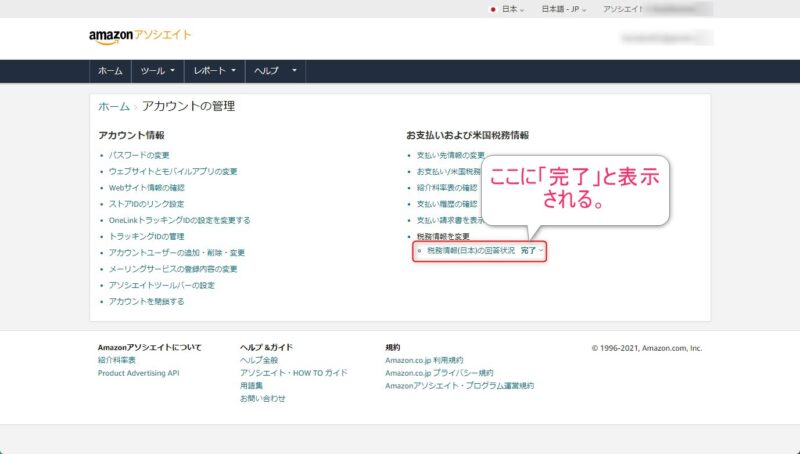
Task: Go to the ホーム navigation tab
Action: coord(110,71)
